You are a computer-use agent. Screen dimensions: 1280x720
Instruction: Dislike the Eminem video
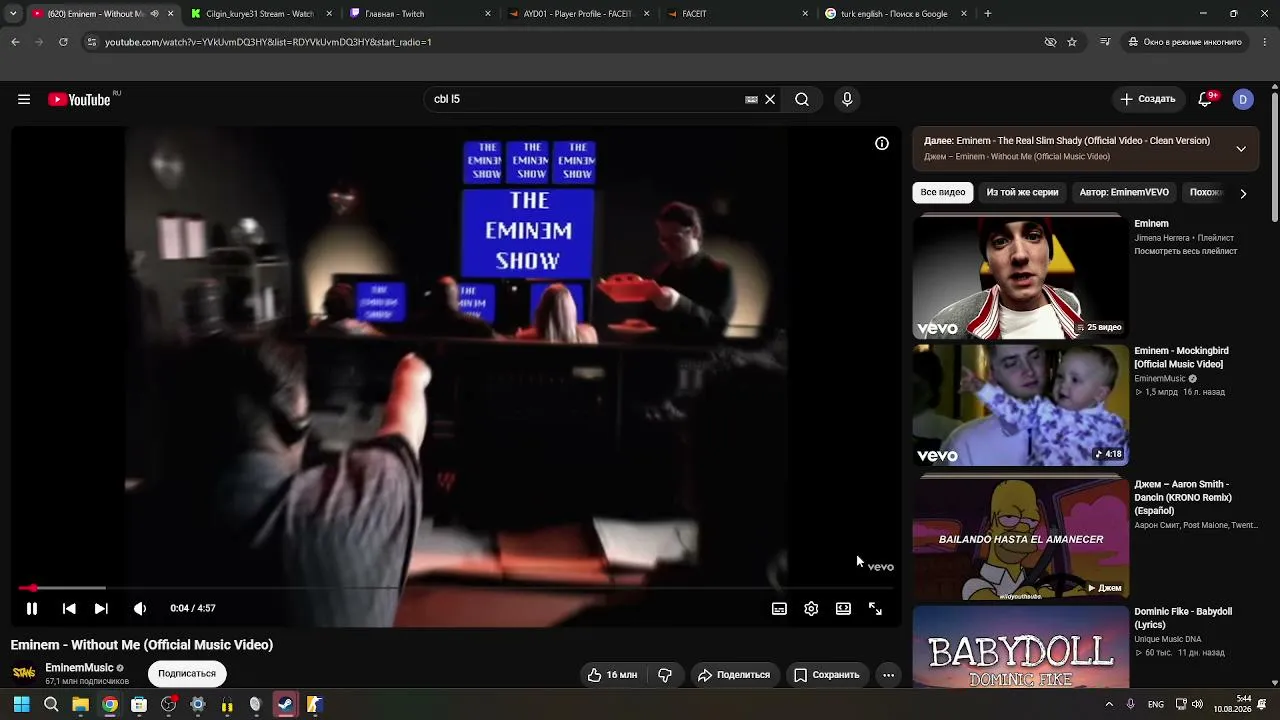[x=665, y=675]
